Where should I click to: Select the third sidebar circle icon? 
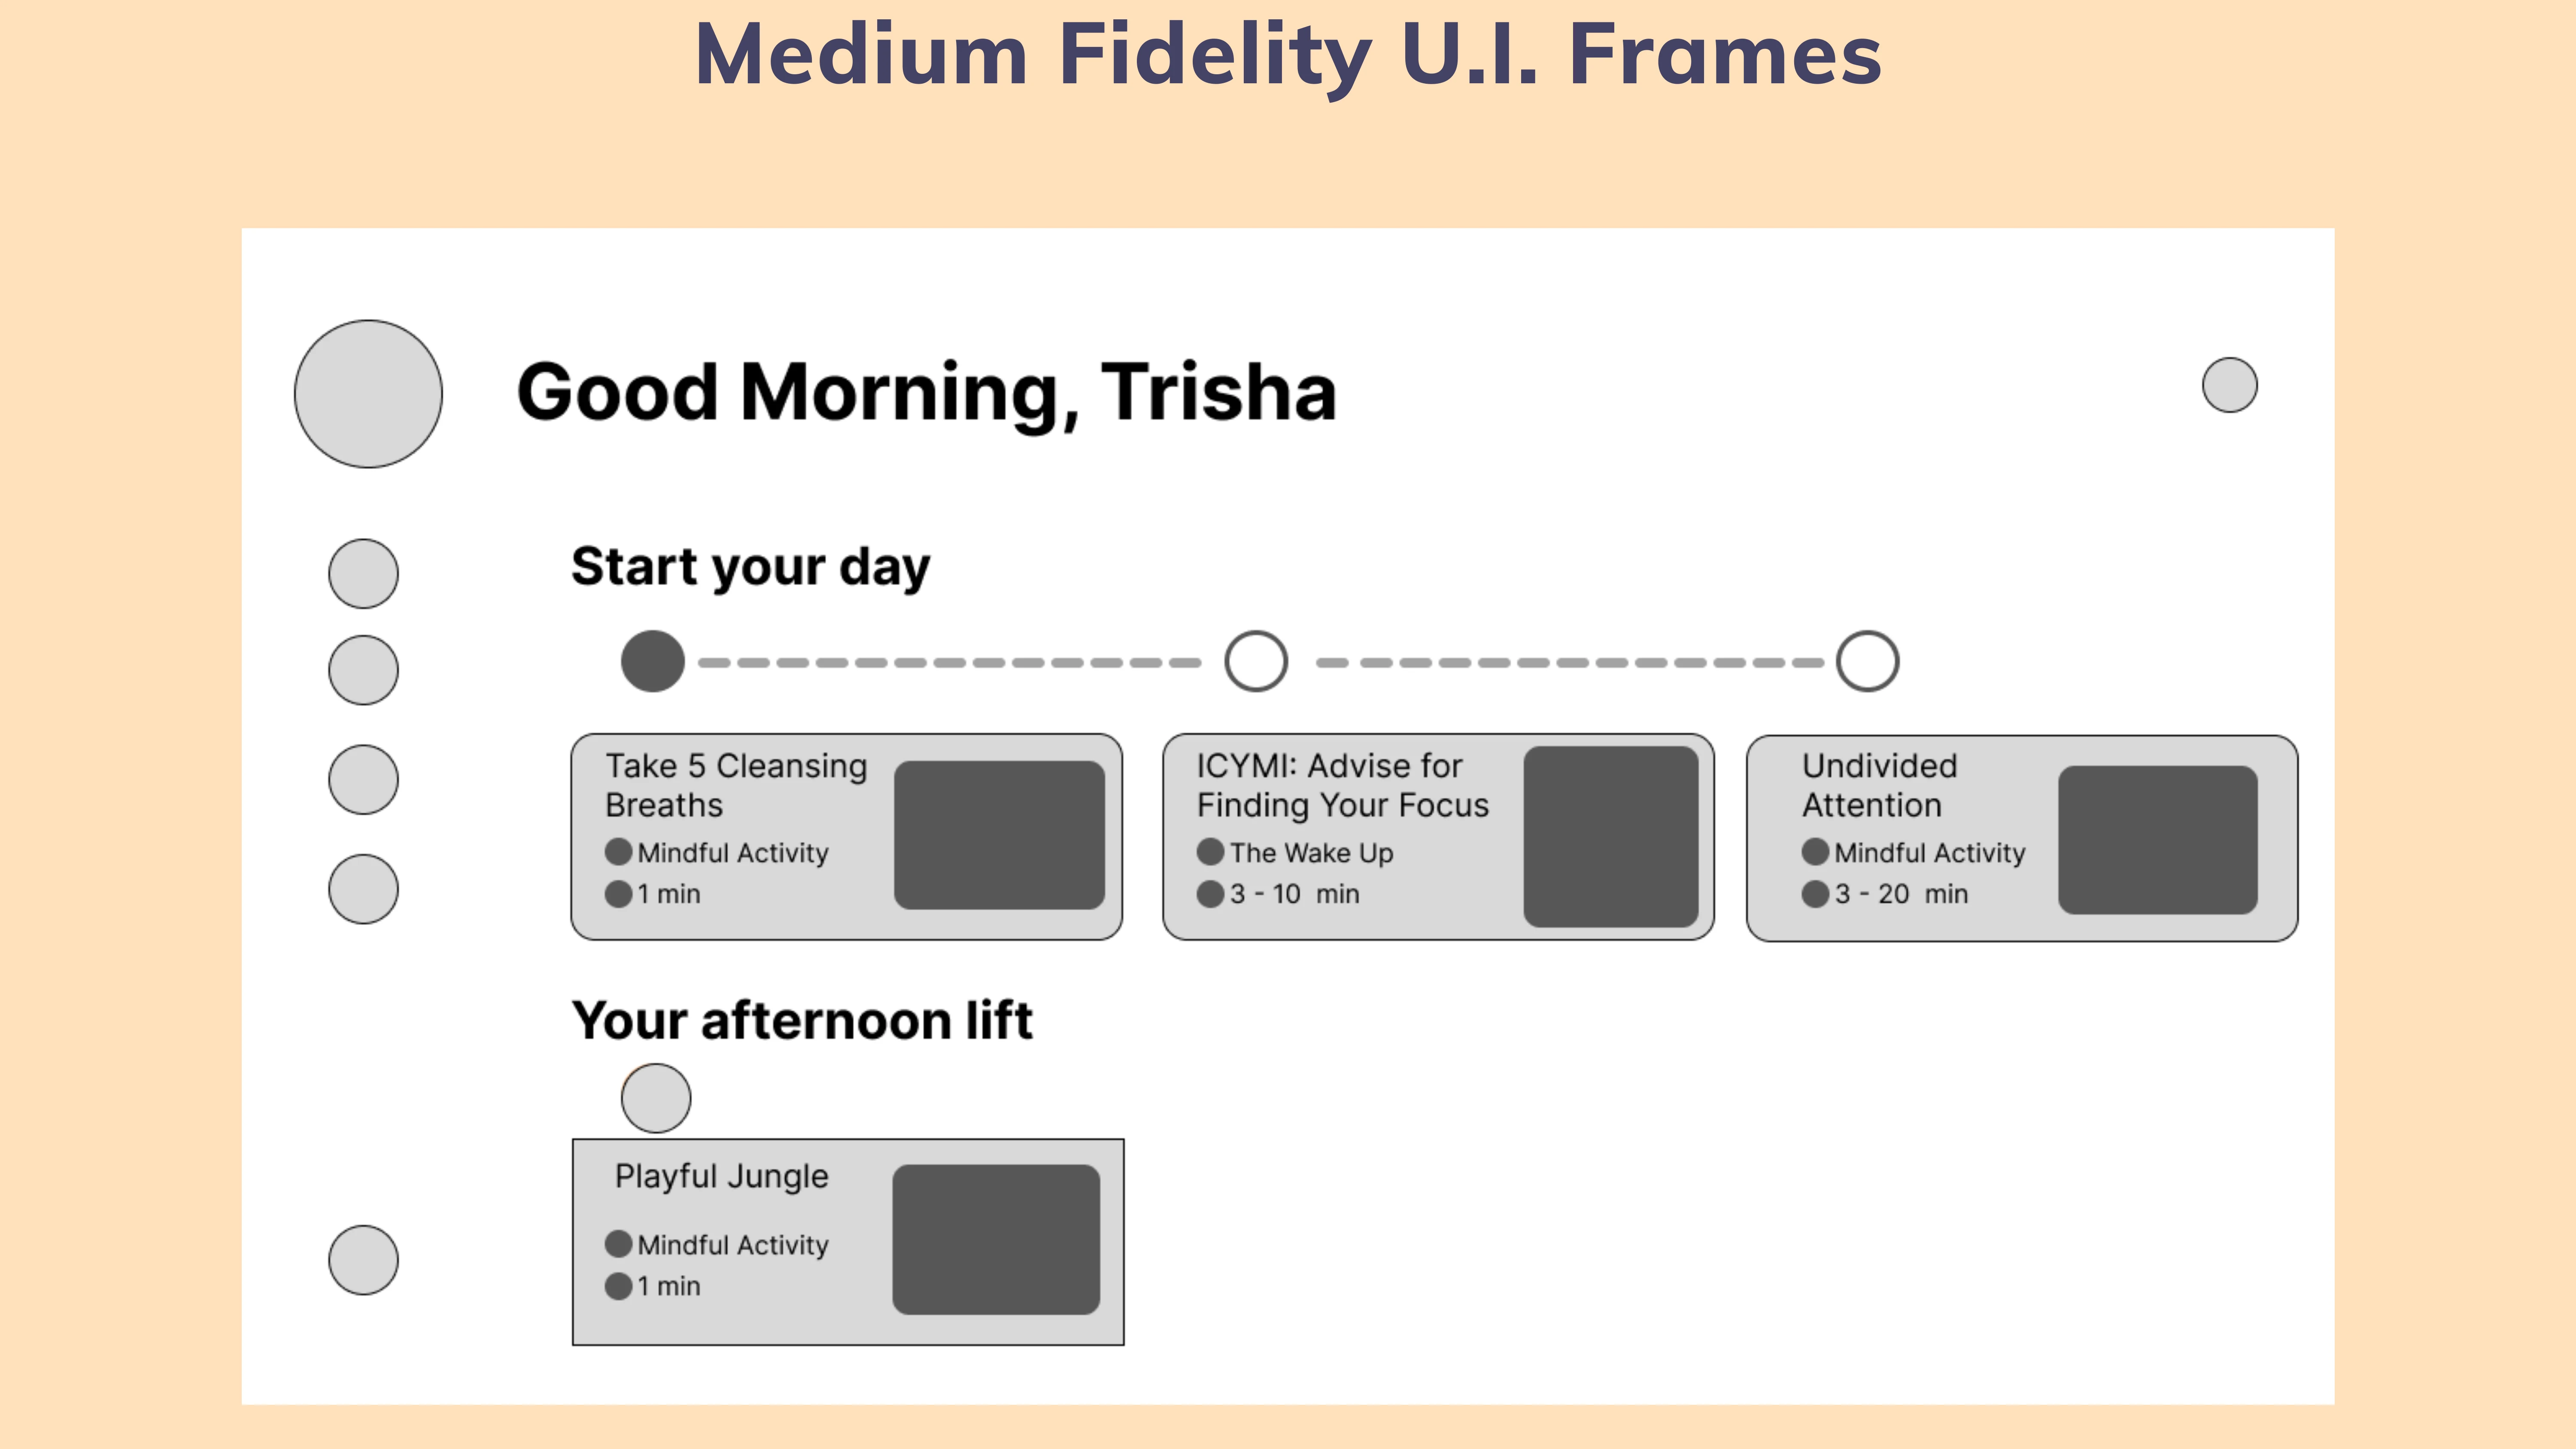pyautogui.click(x=363, y=779)
